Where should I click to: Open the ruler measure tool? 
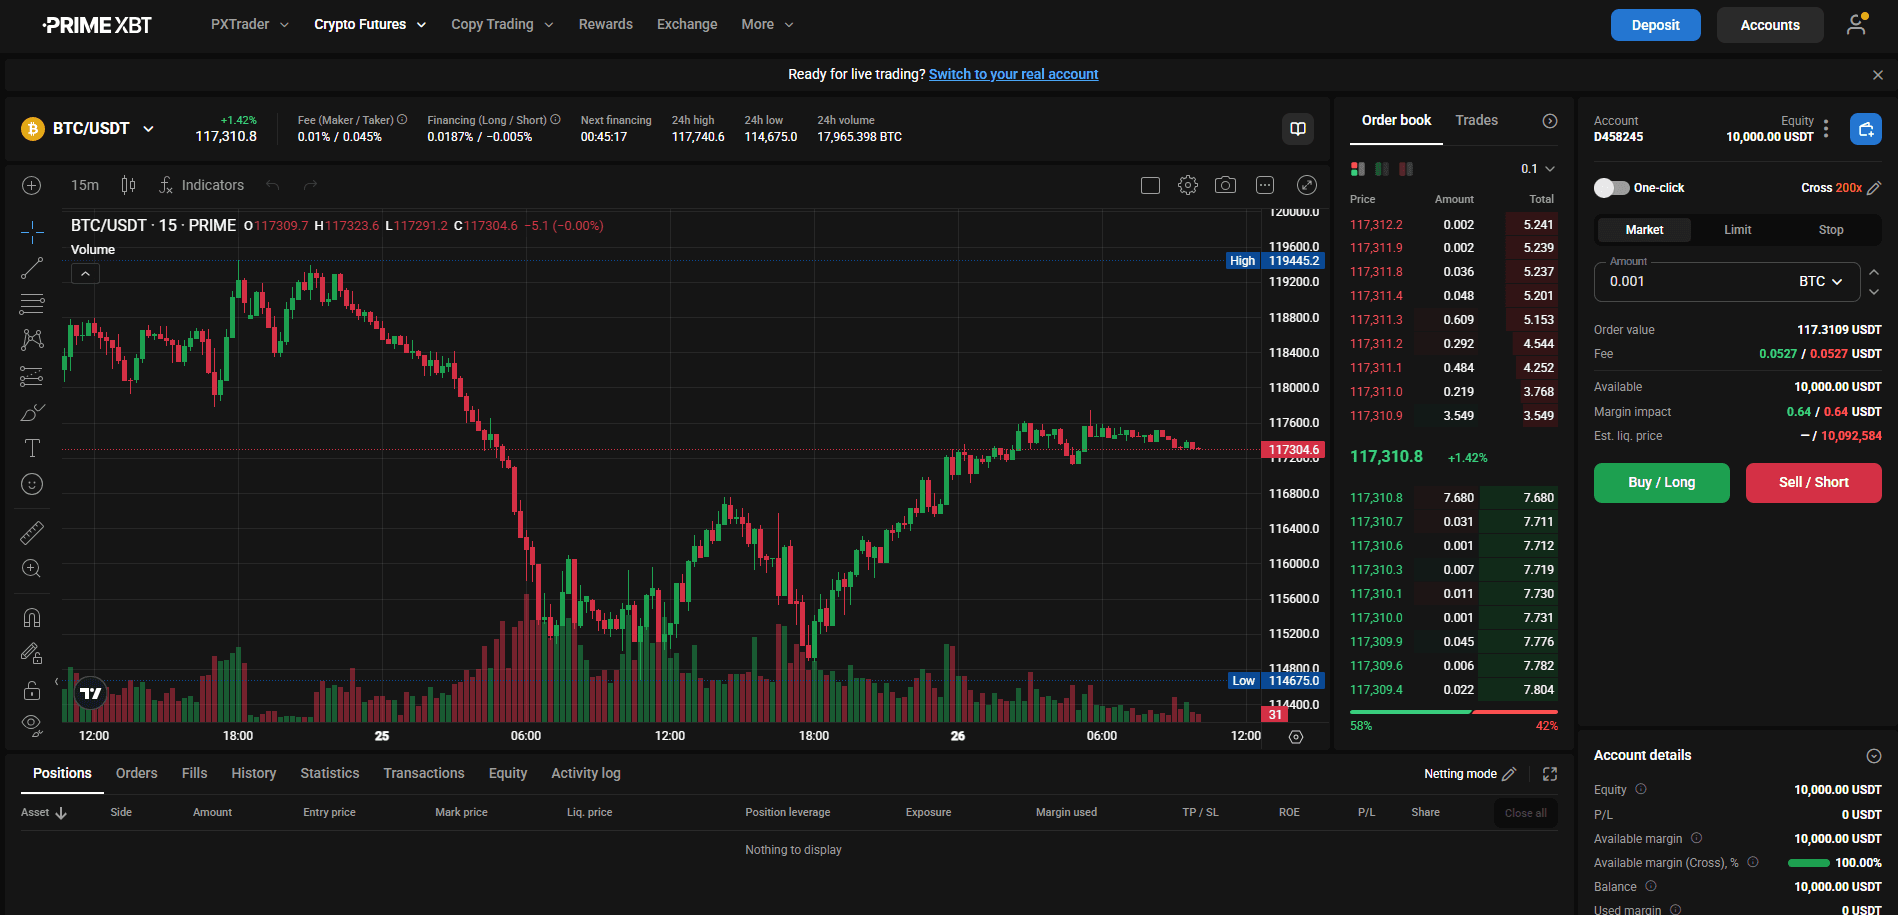(x=32, y=532)
